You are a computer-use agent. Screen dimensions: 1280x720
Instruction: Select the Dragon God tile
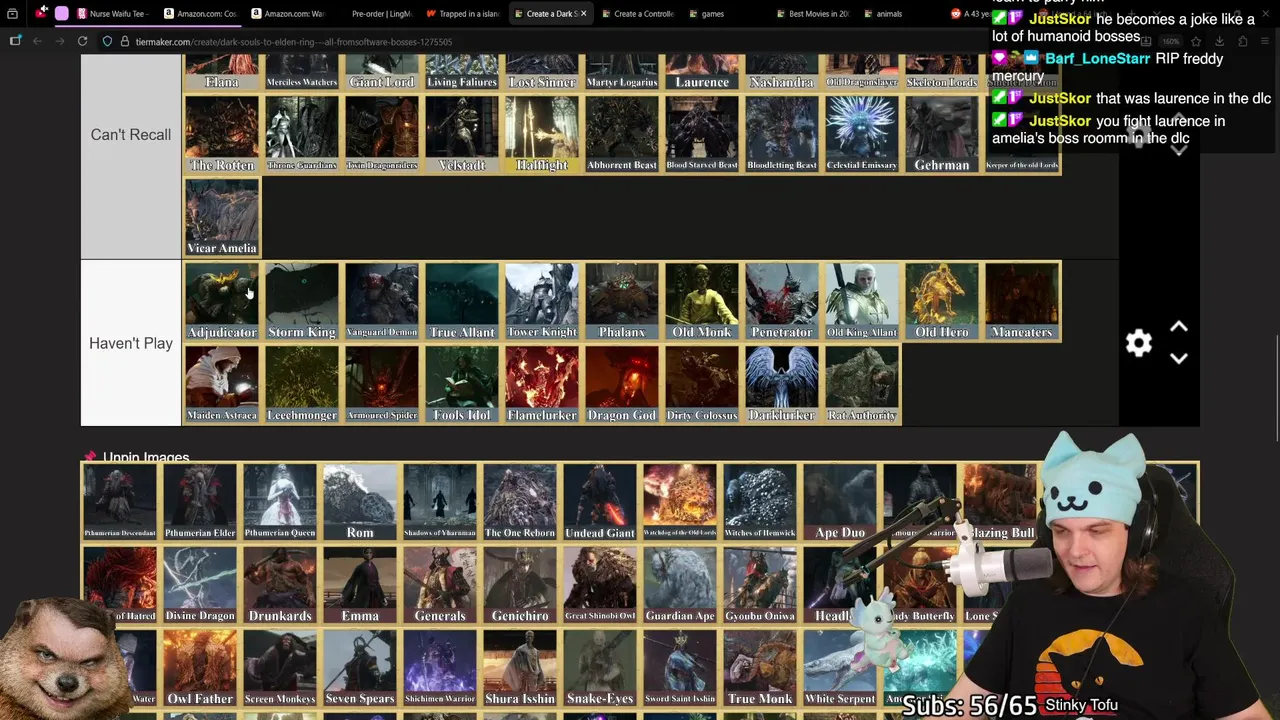(622, 384)
